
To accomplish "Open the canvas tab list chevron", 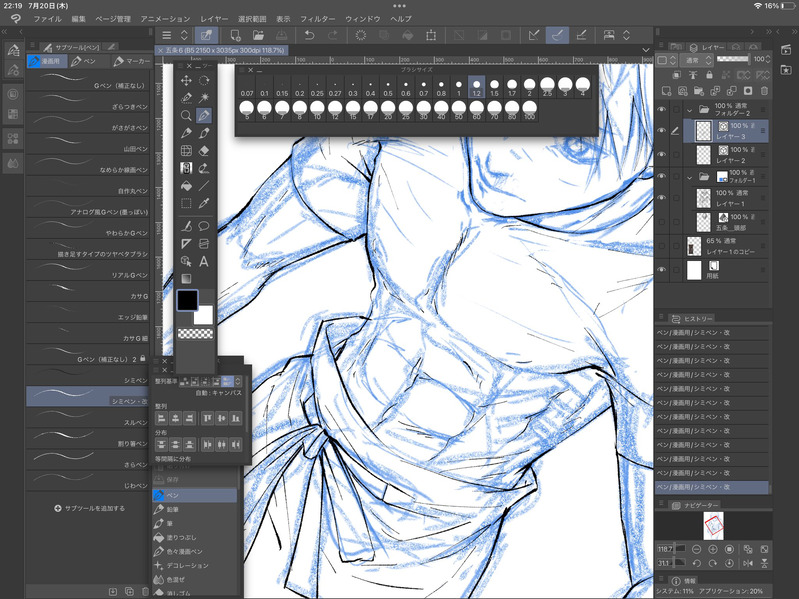I will [646, 50].
